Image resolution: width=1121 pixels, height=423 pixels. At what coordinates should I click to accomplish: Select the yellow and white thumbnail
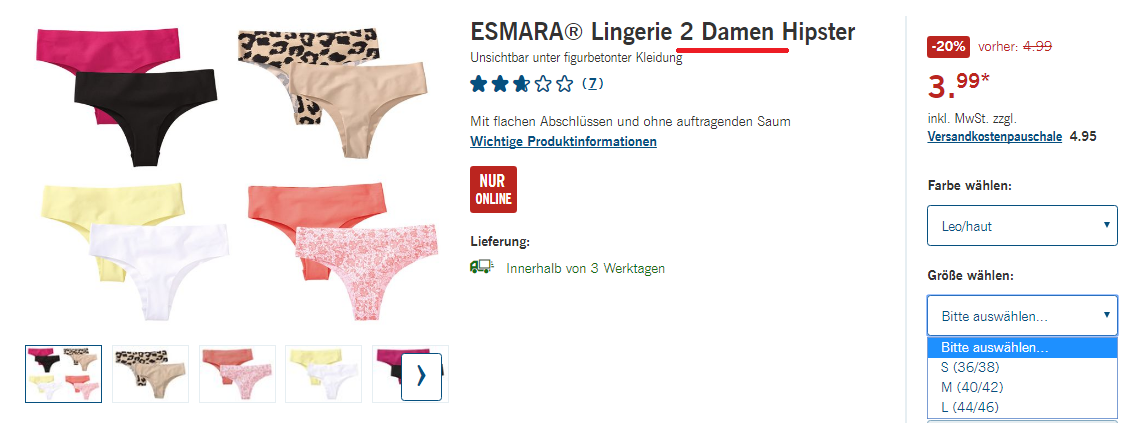tap(323, 374)
